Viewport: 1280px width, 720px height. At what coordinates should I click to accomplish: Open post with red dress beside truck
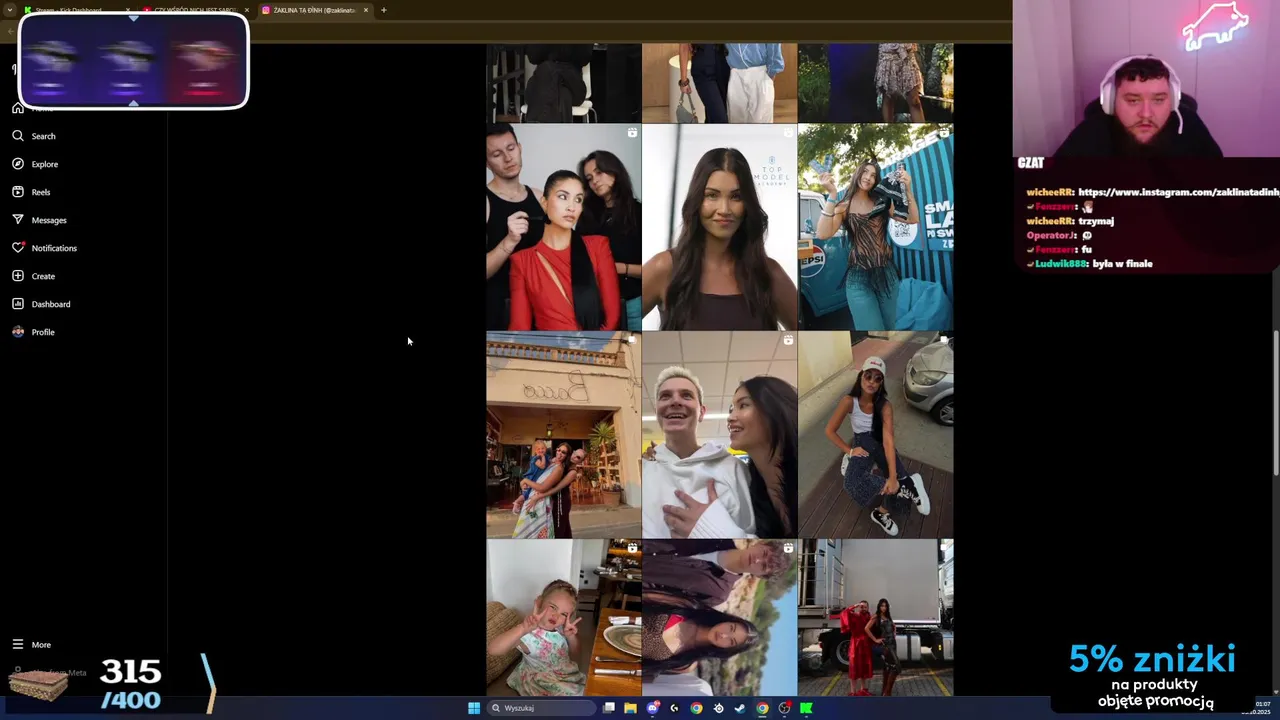point(875,617)
